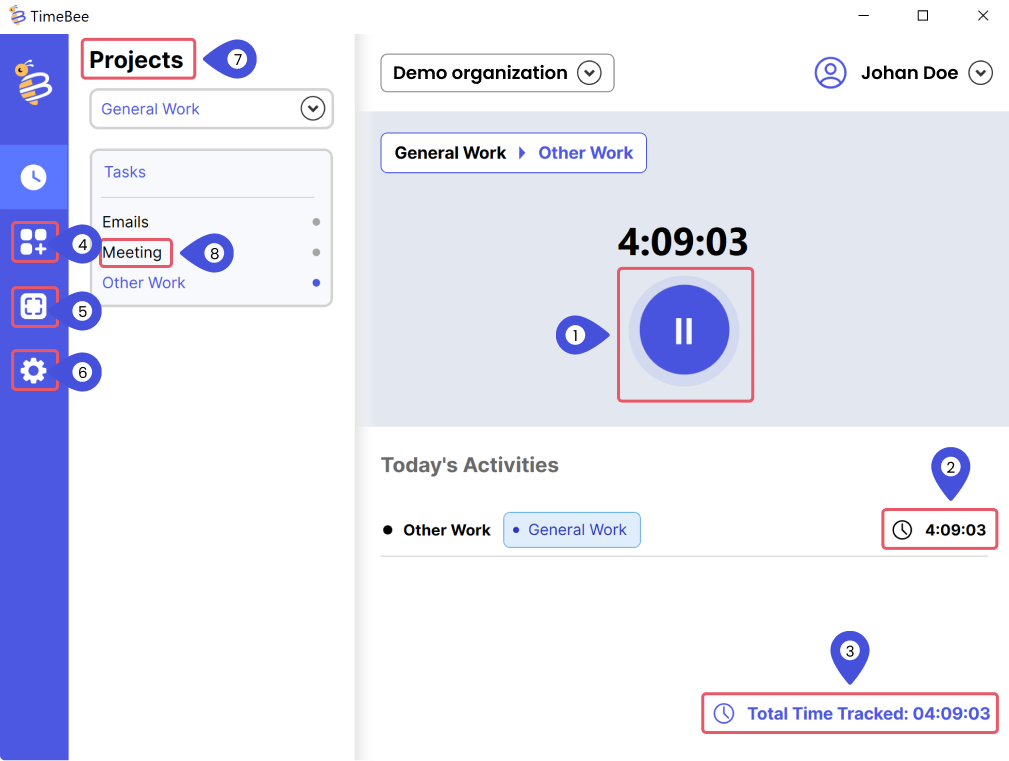Select Other Work in the breadcrumb
The image size is (1009, 761).
click(x=586, y=152)
